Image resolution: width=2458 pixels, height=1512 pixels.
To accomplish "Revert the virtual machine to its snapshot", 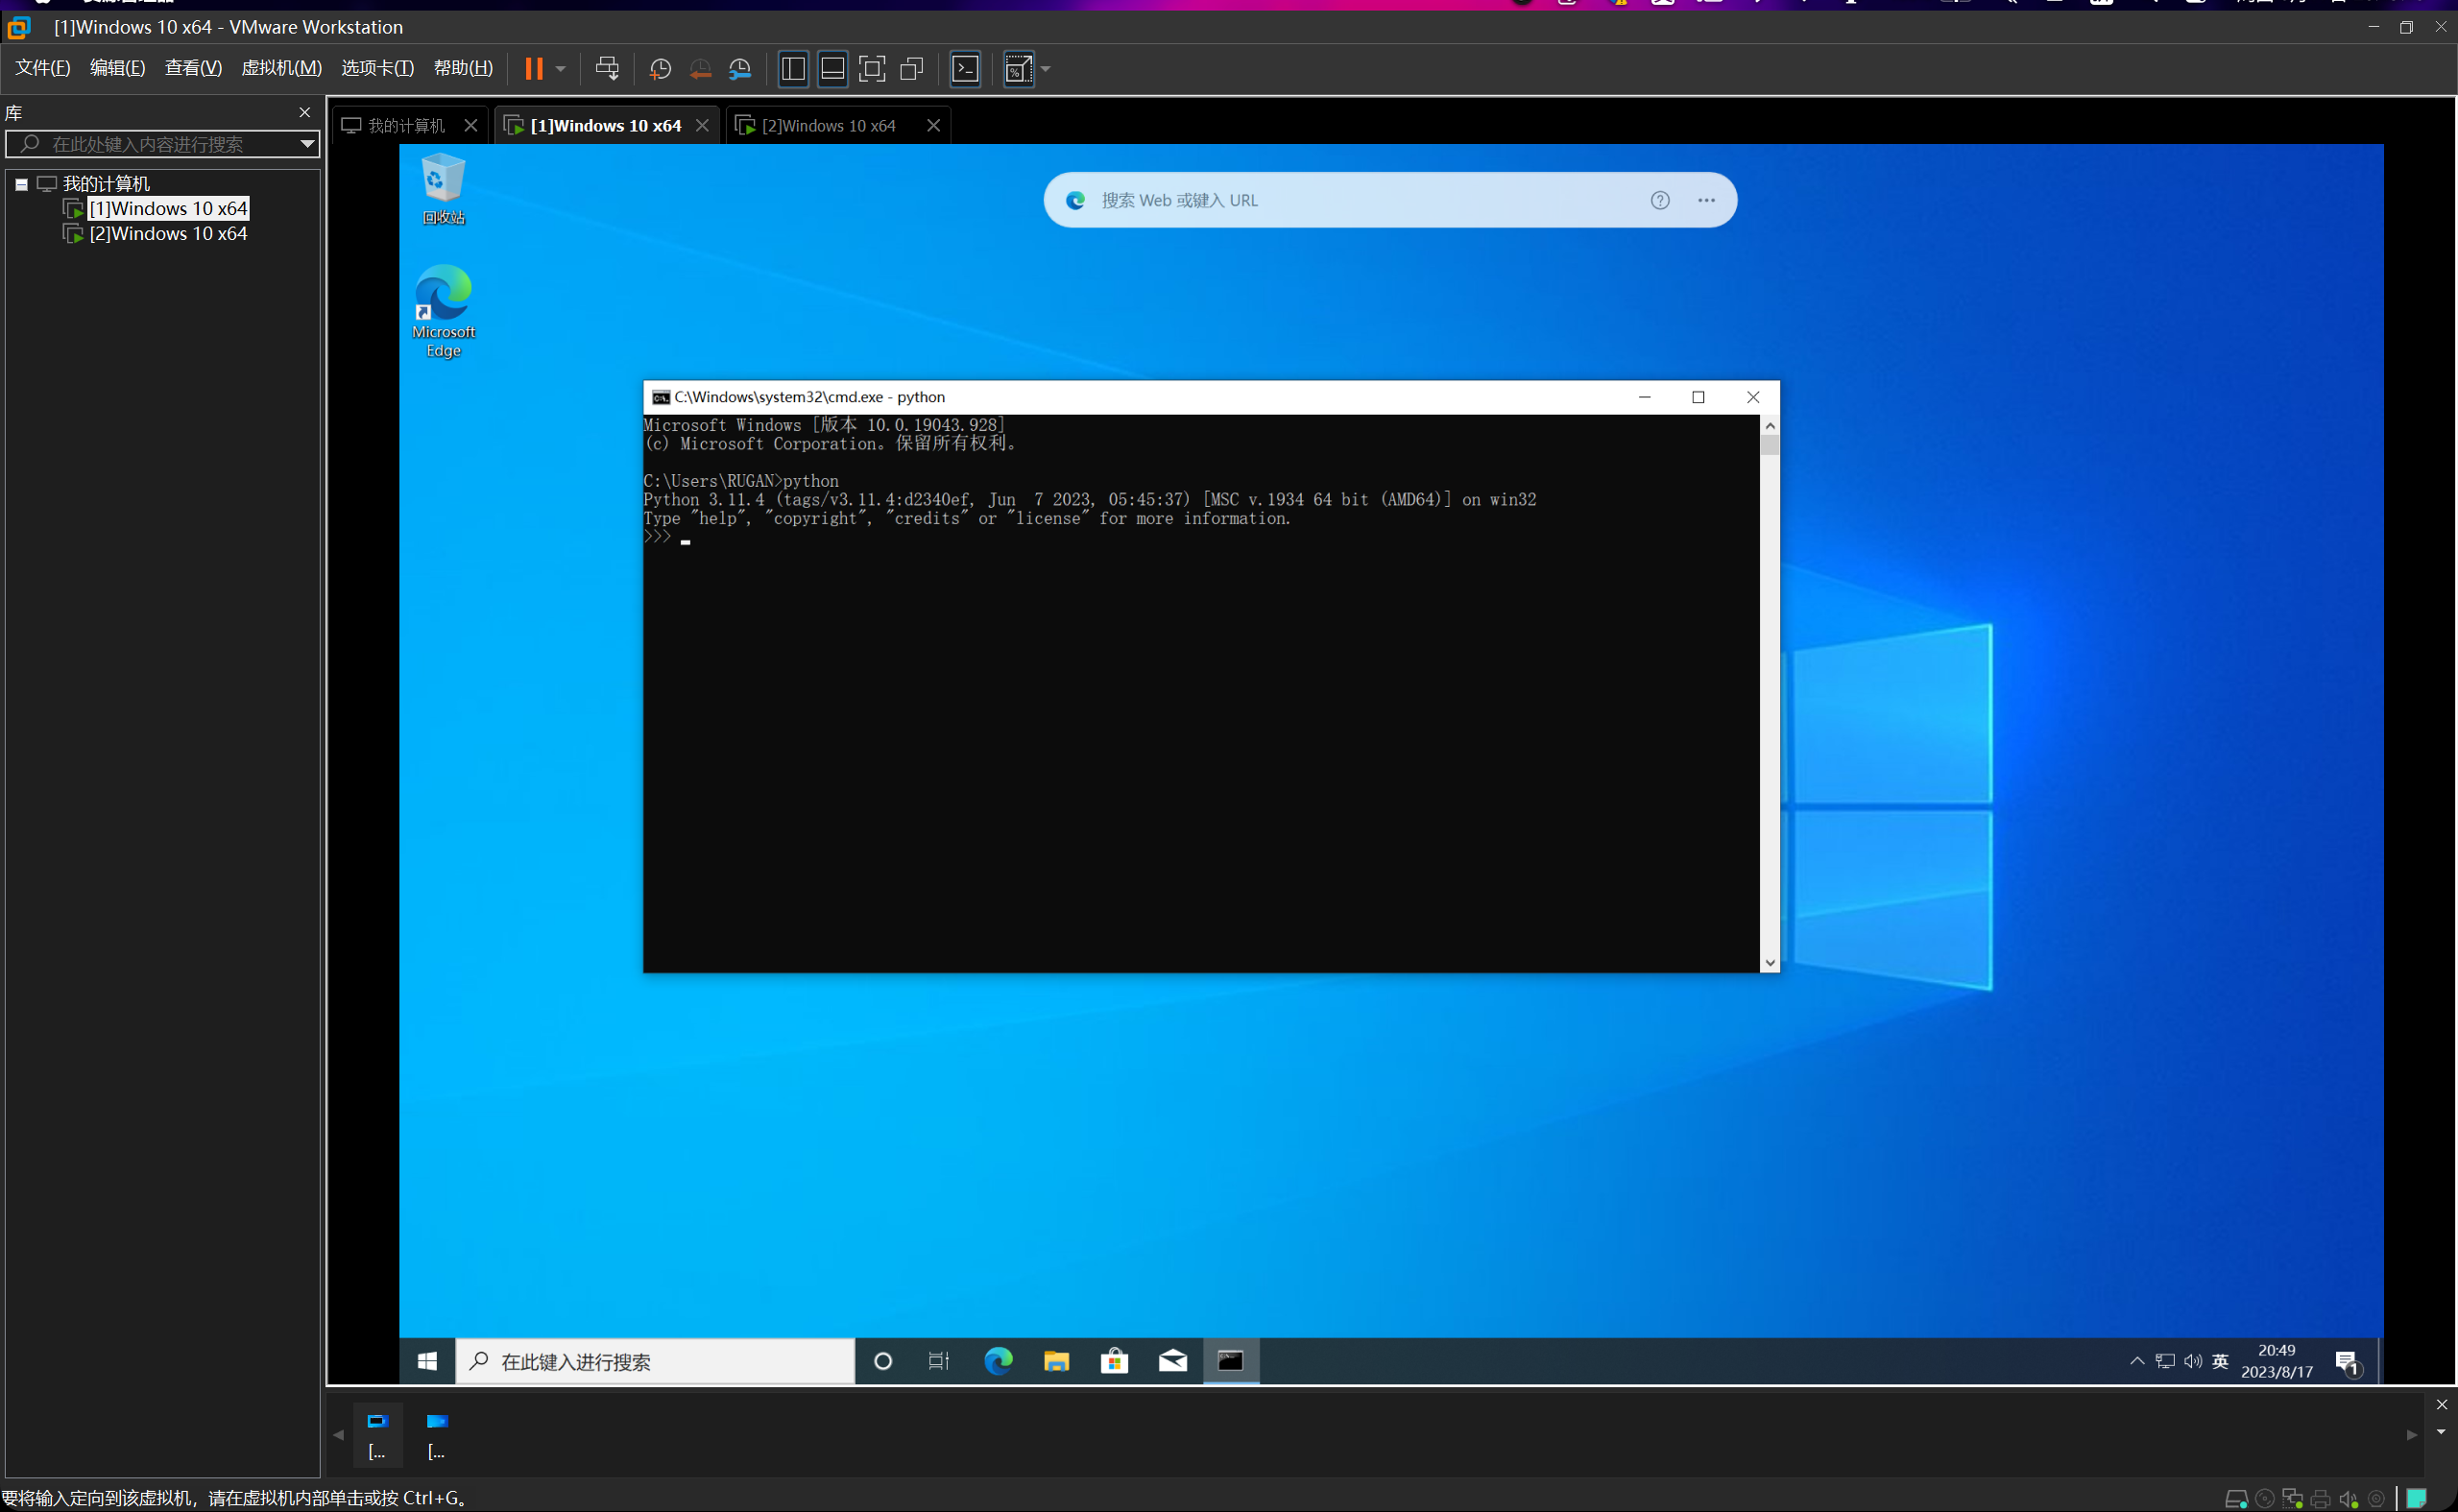I will coord(700,68).
